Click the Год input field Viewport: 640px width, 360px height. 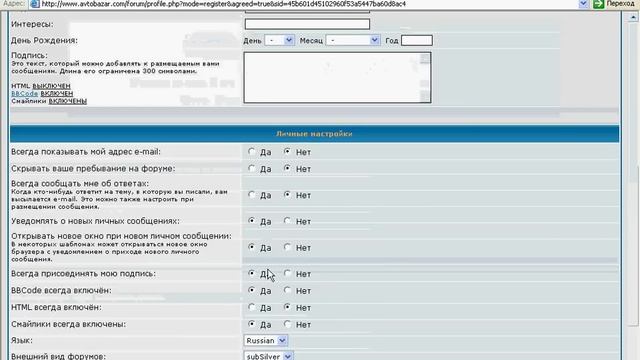coord(416,40)
